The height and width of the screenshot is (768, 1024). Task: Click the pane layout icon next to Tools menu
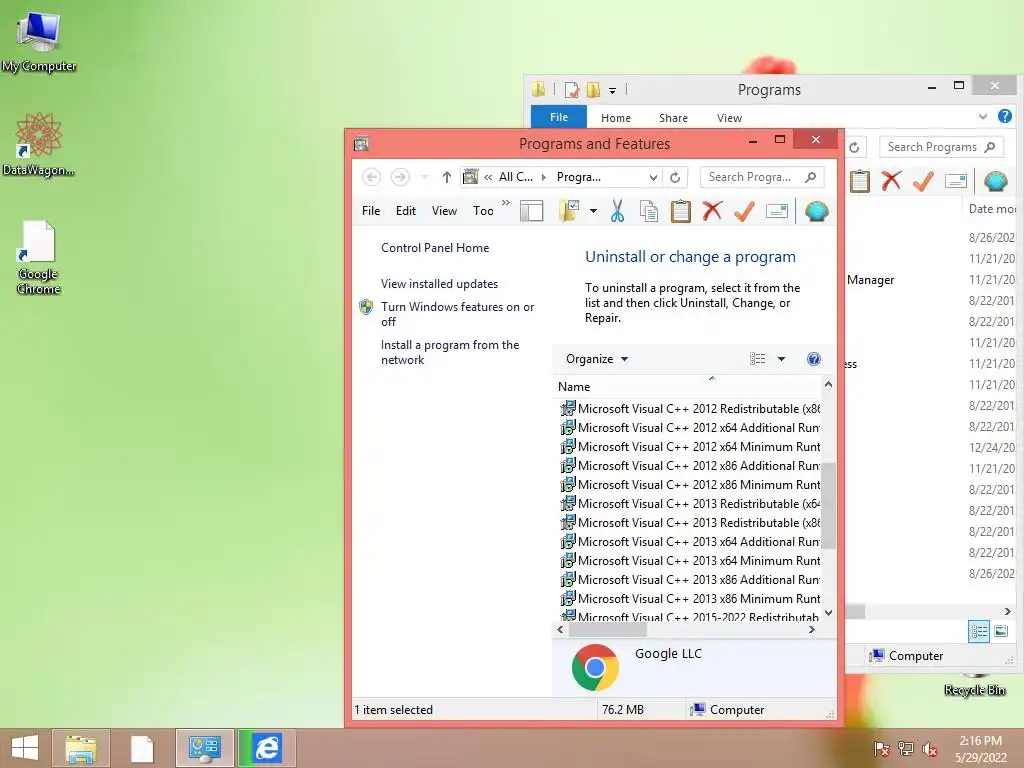(532, 211)
